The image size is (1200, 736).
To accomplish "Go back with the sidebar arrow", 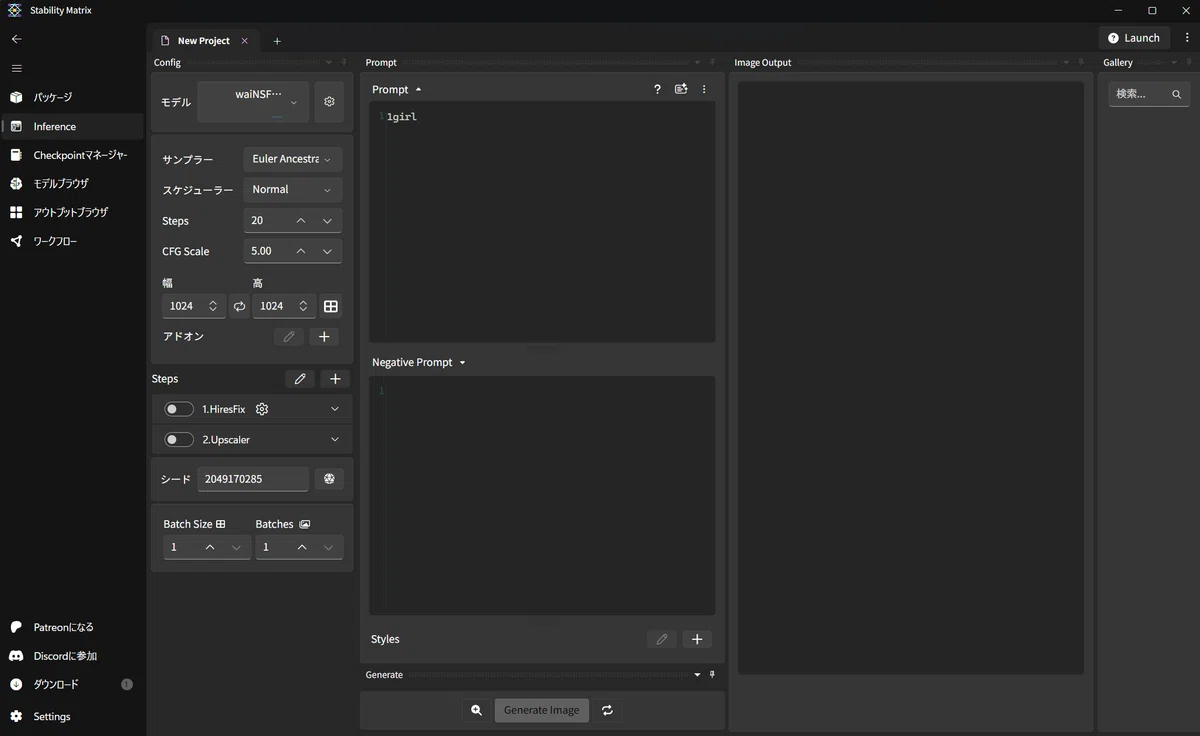I will pyautogui.click(x=16, y=39).
